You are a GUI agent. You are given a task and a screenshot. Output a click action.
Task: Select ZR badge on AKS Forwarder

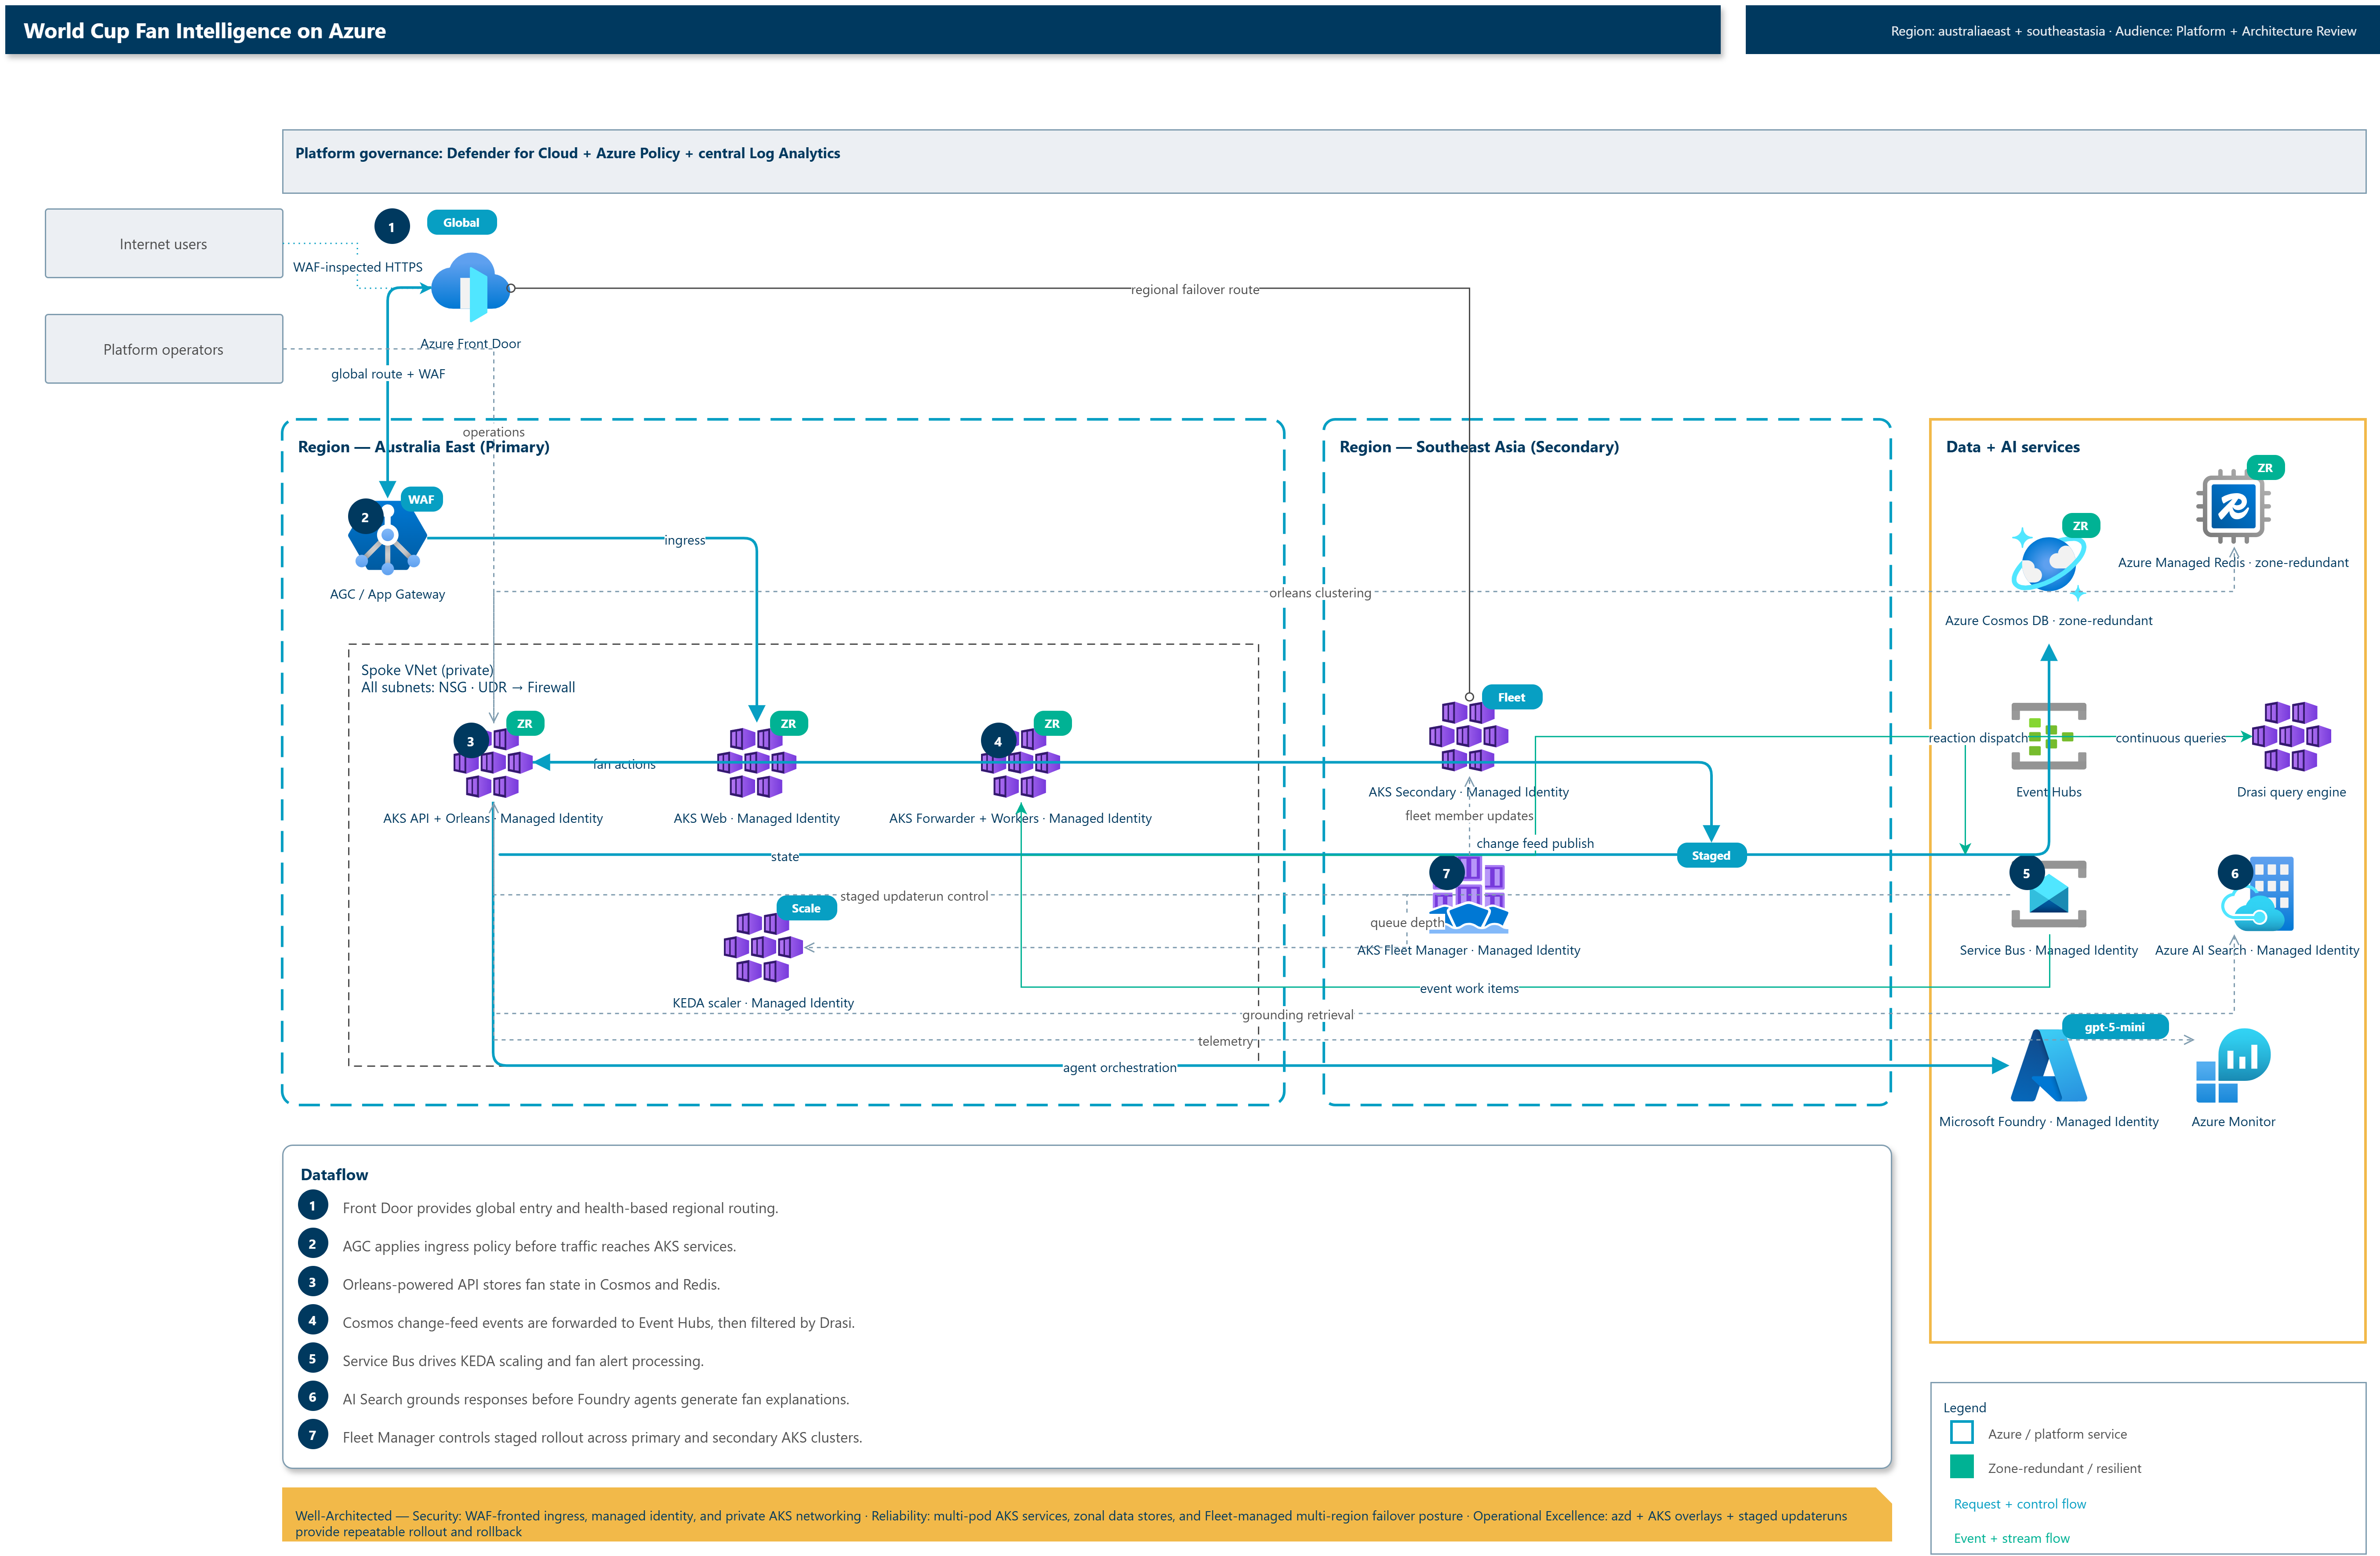pyautogui.click(x=1052, y=723)
